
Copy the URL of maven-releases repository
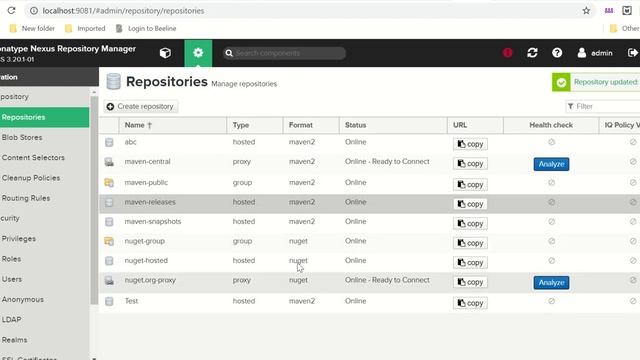(470, 204)
